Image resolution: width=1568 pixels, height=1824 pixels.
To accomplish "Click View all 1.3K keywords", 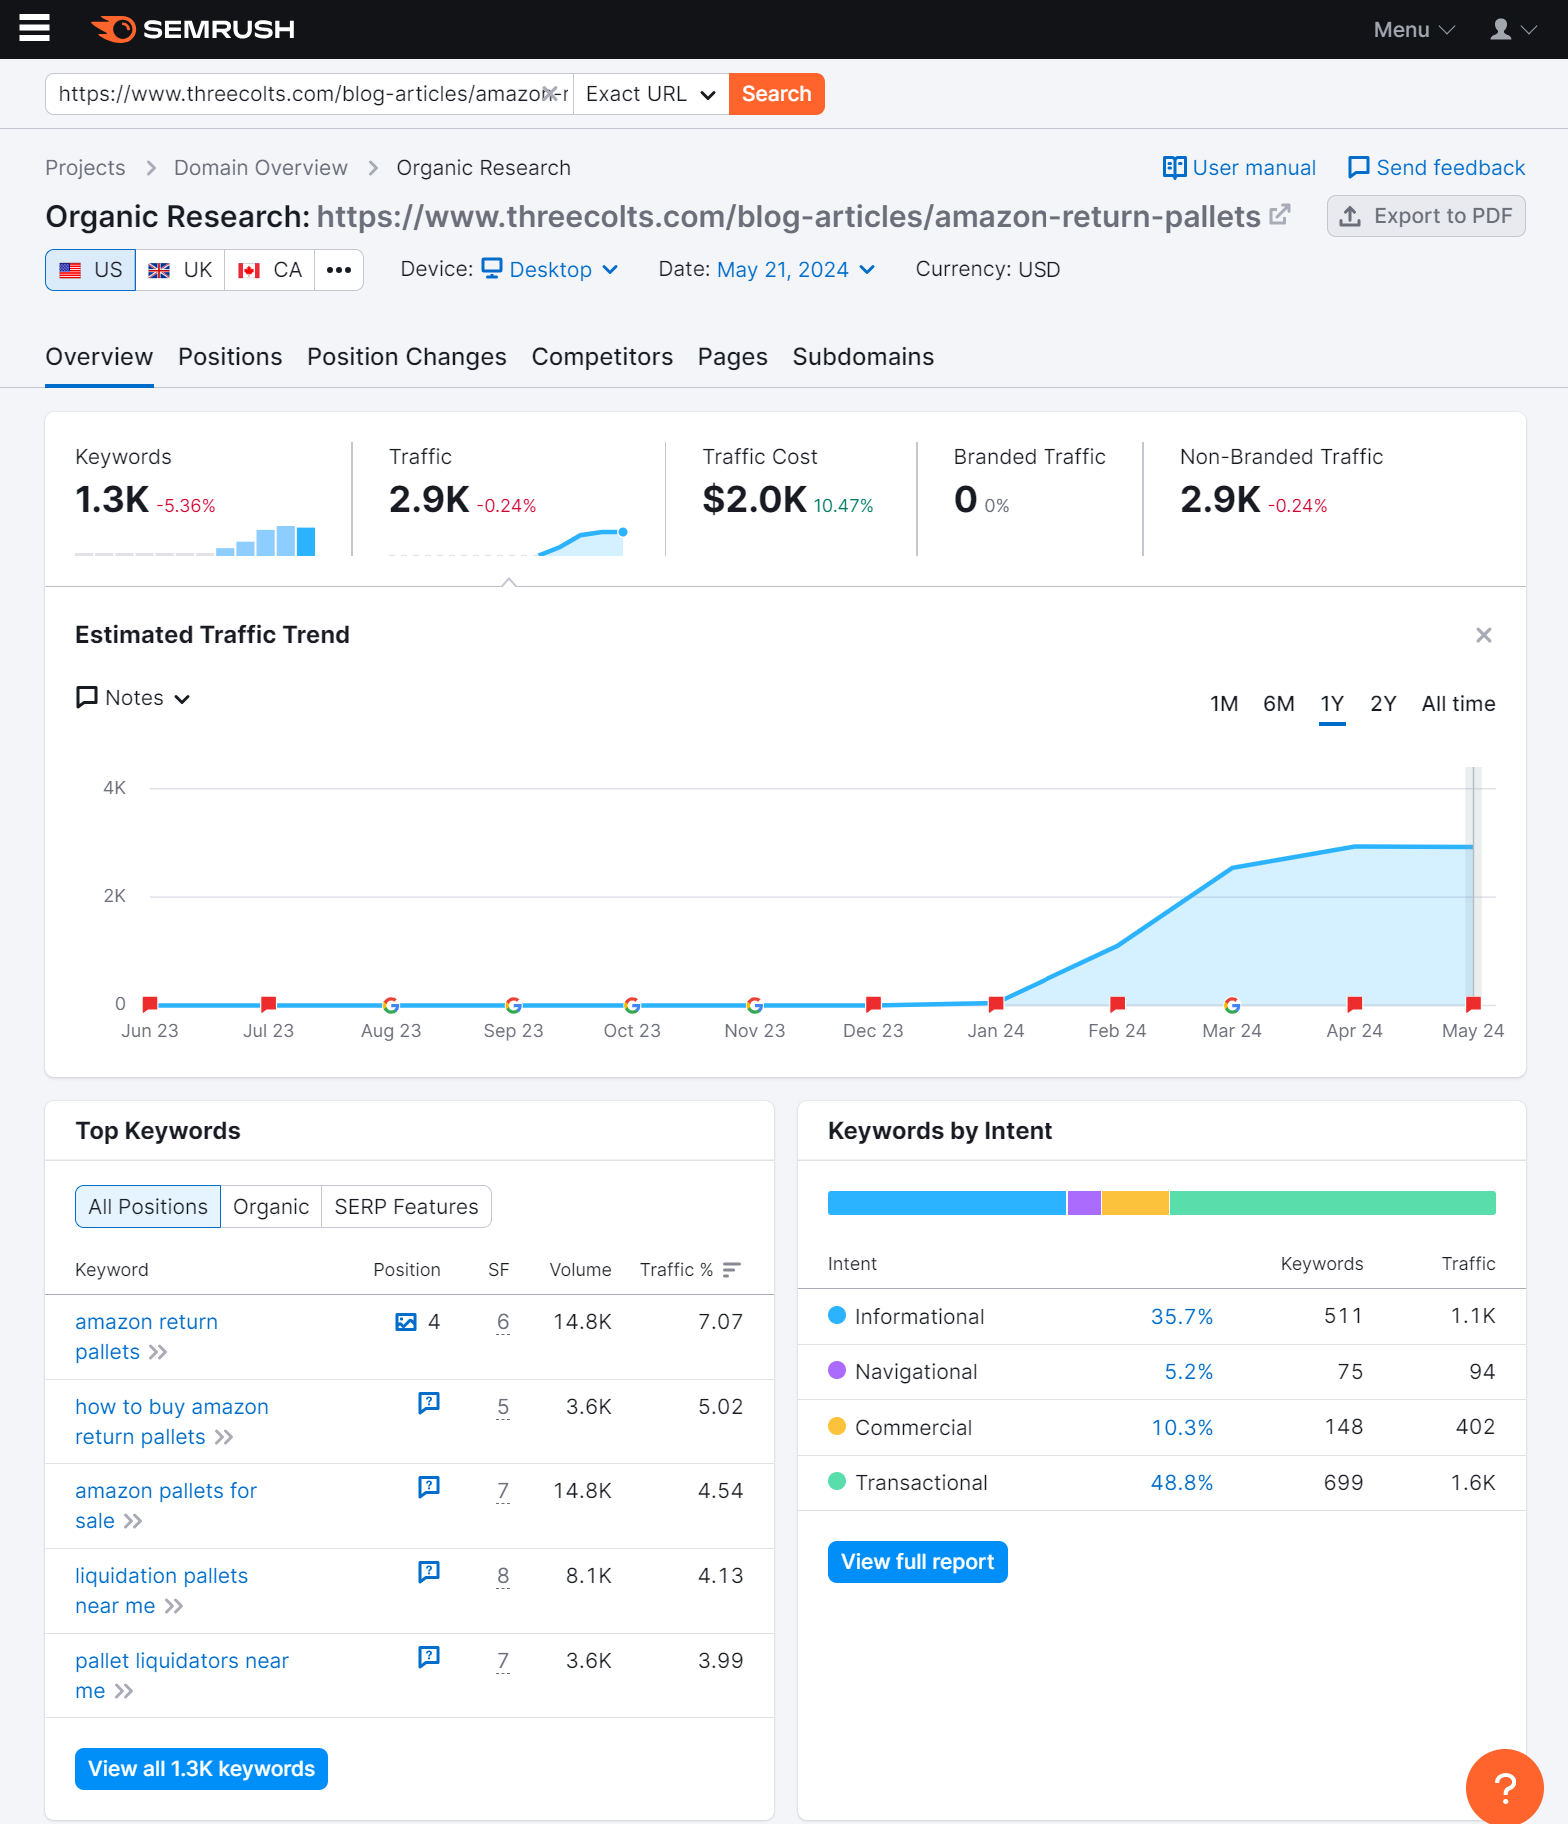I will pos(201,1769).
